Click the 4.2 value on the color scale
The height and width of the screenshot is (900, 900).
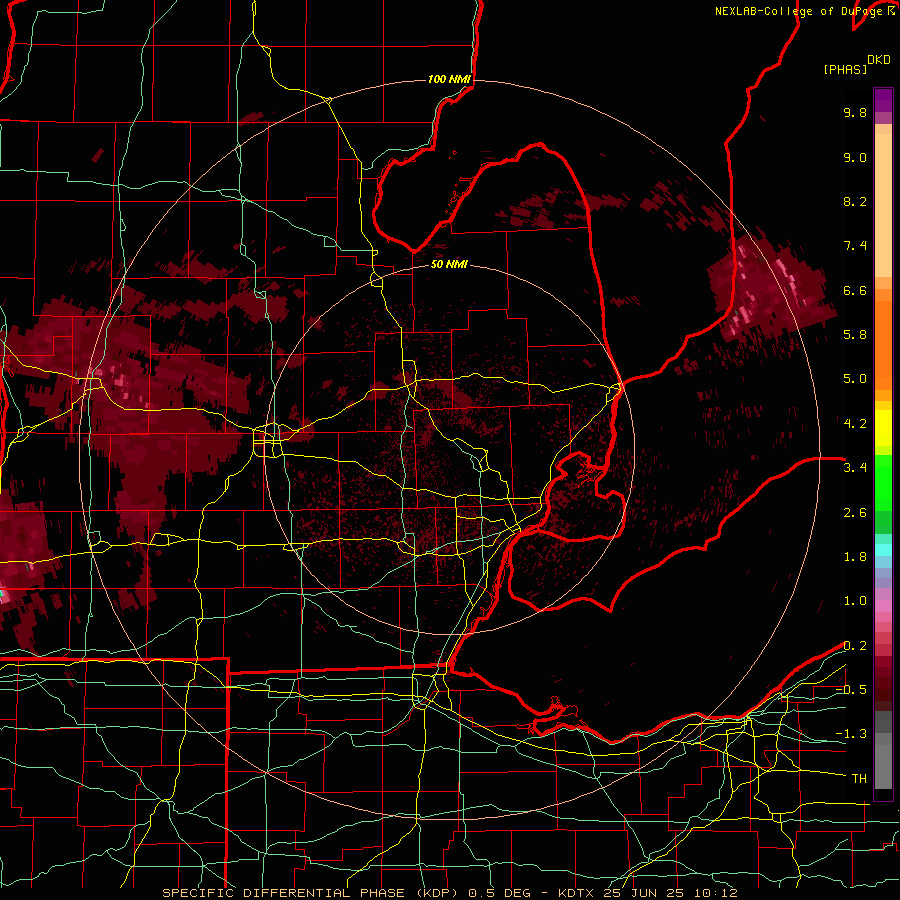[x=855, y=424]
